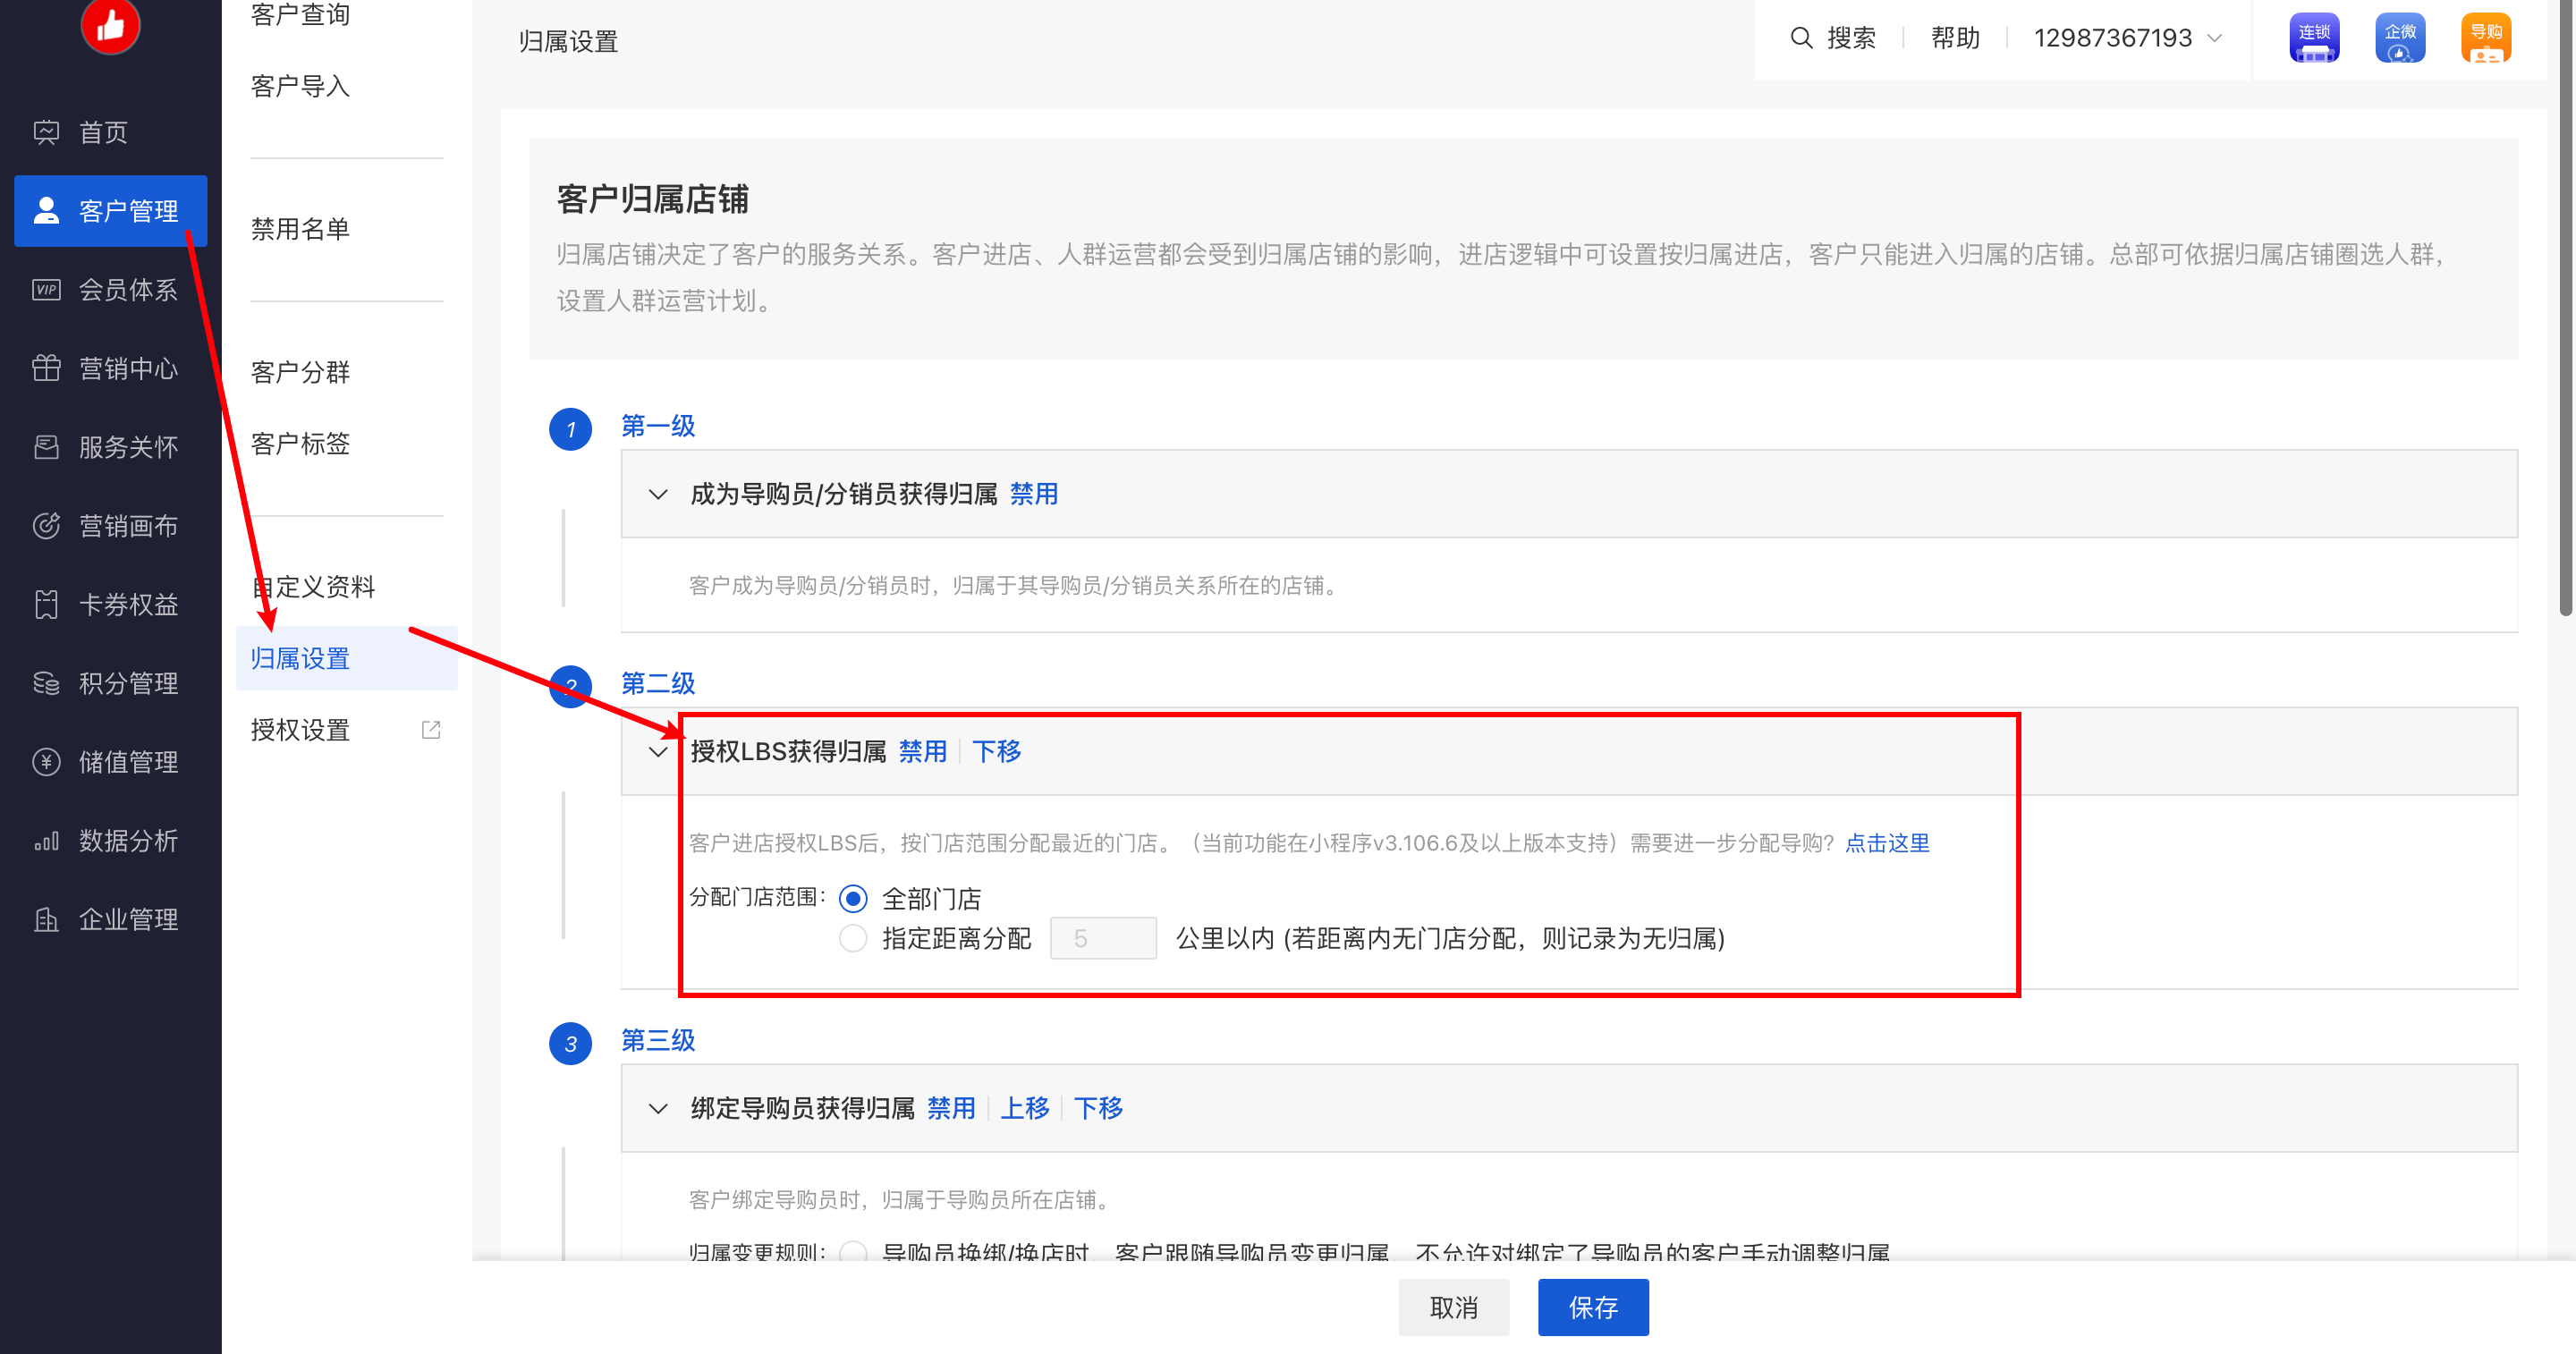The width and height of the screenshot is (2576, 1354).
Task: Open the 导购 app icon
Action: [x=2486, y=38]
